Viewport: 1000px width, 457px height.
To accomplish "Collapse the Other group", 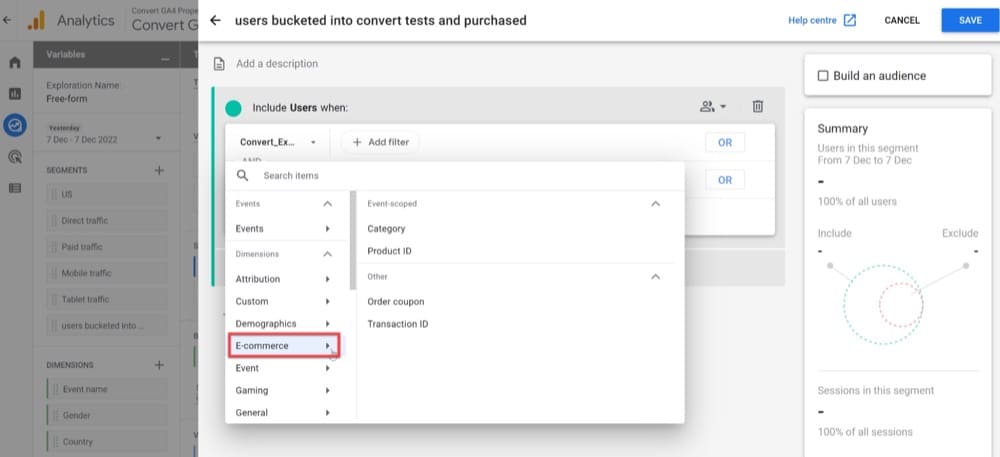I will pos(655,277).
